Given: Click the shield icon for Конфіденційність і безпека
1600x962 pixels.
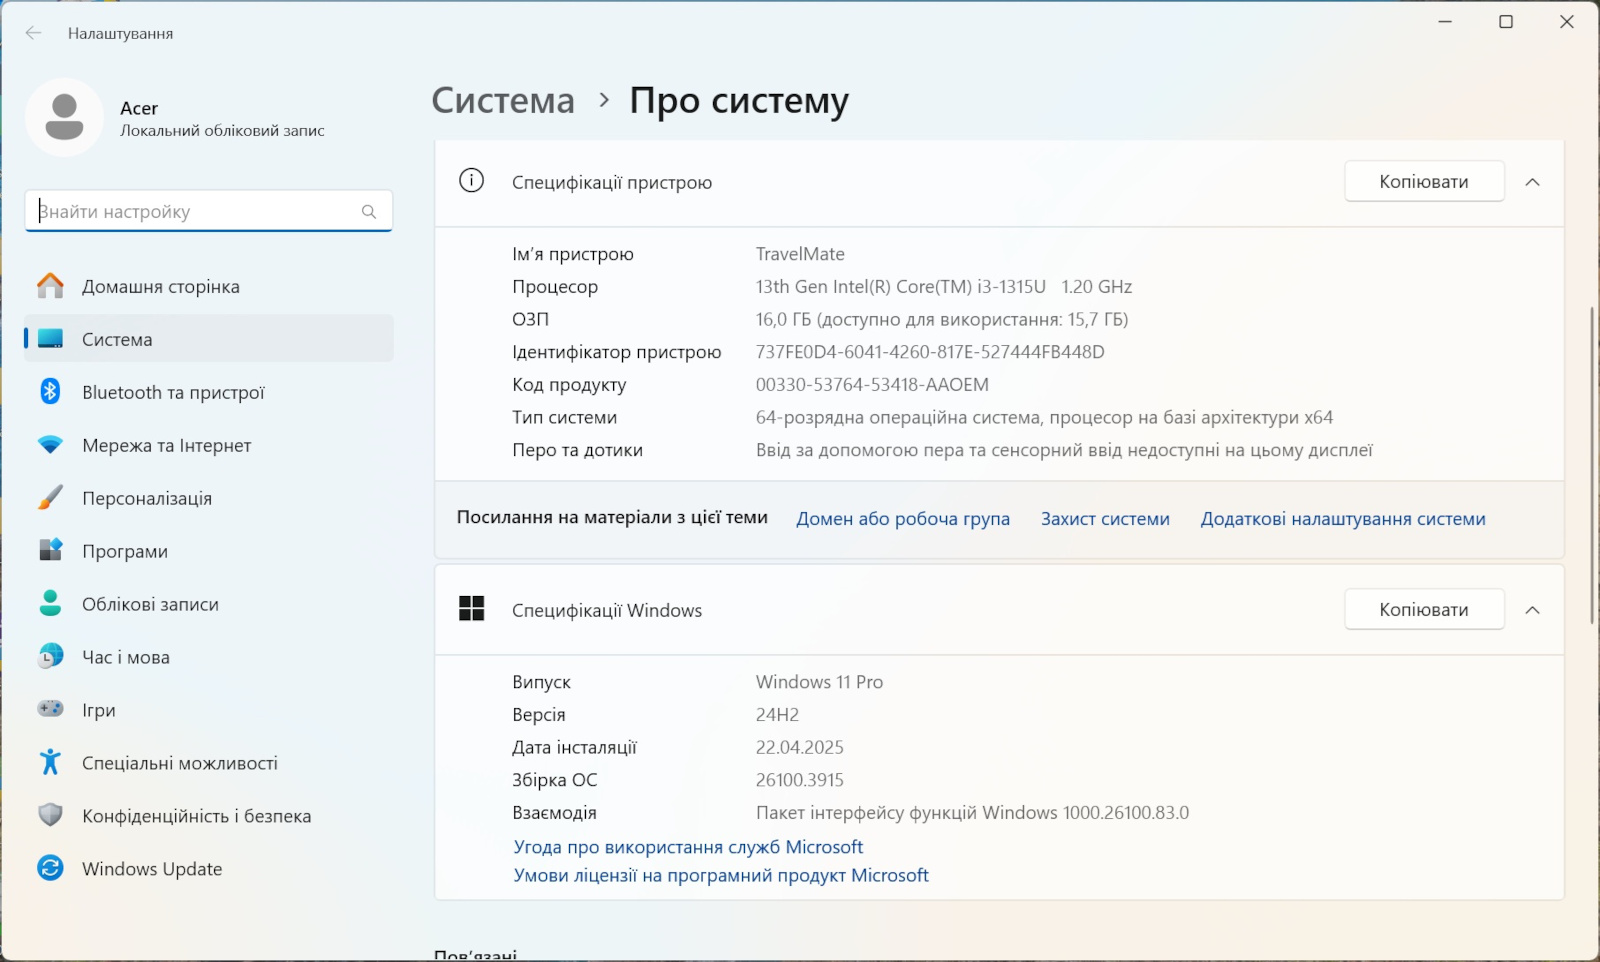Looking at the screenshot, I should click(x=50, y=815).
